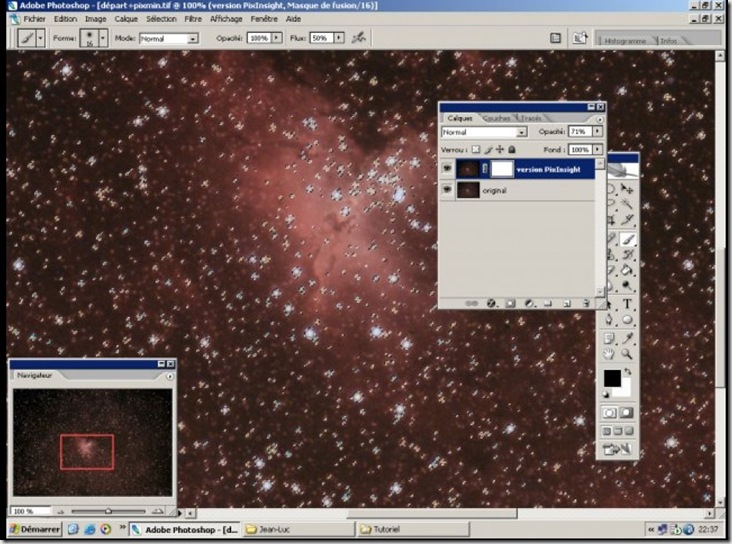The height and width of the screenshot is (544, 732).
Task: Open the brush tool preset picker arrow
Action: coord(41,38)
